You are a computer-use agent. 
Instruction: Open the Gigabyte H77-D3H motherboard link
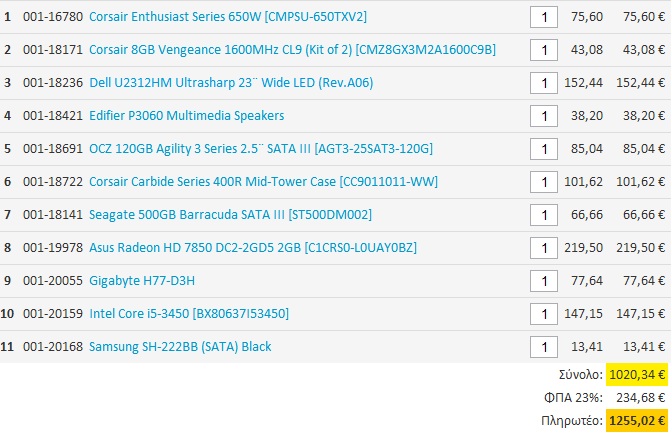[x=142, y=281]
